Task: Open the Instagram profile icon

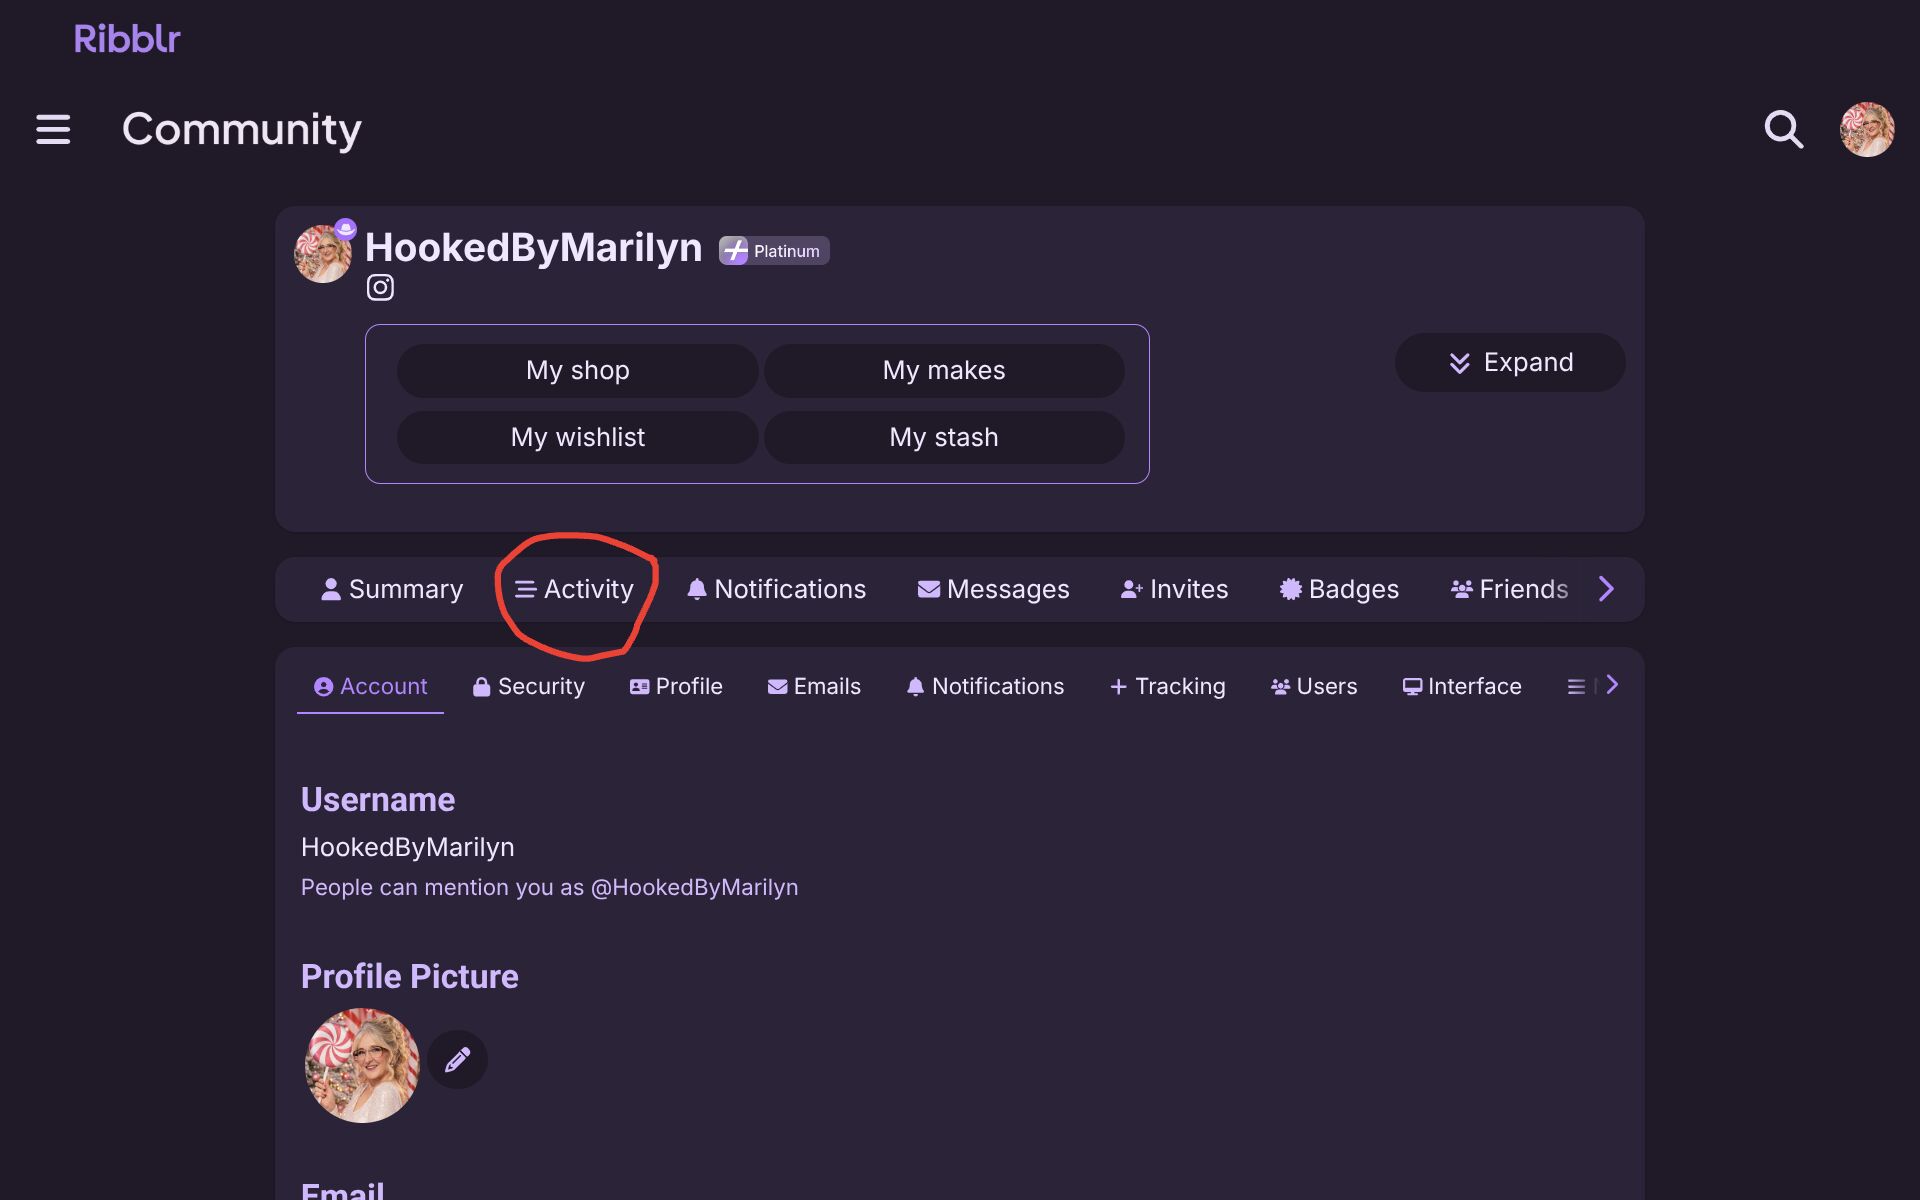Action: 380,288
